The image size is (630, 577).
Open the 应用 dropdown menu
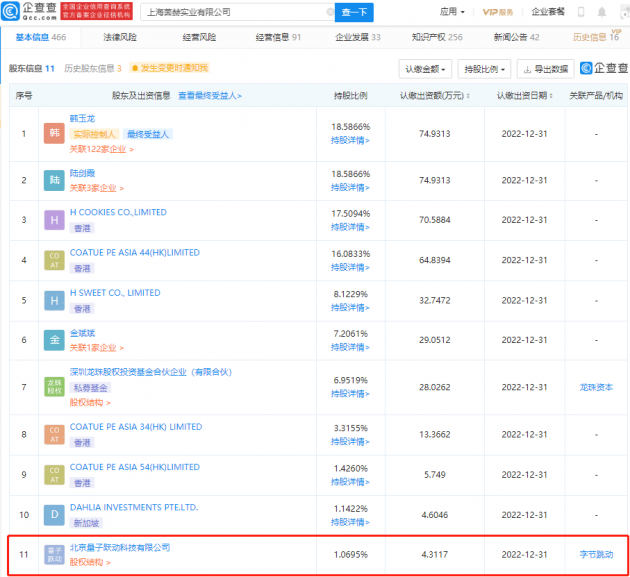[452, 12]
